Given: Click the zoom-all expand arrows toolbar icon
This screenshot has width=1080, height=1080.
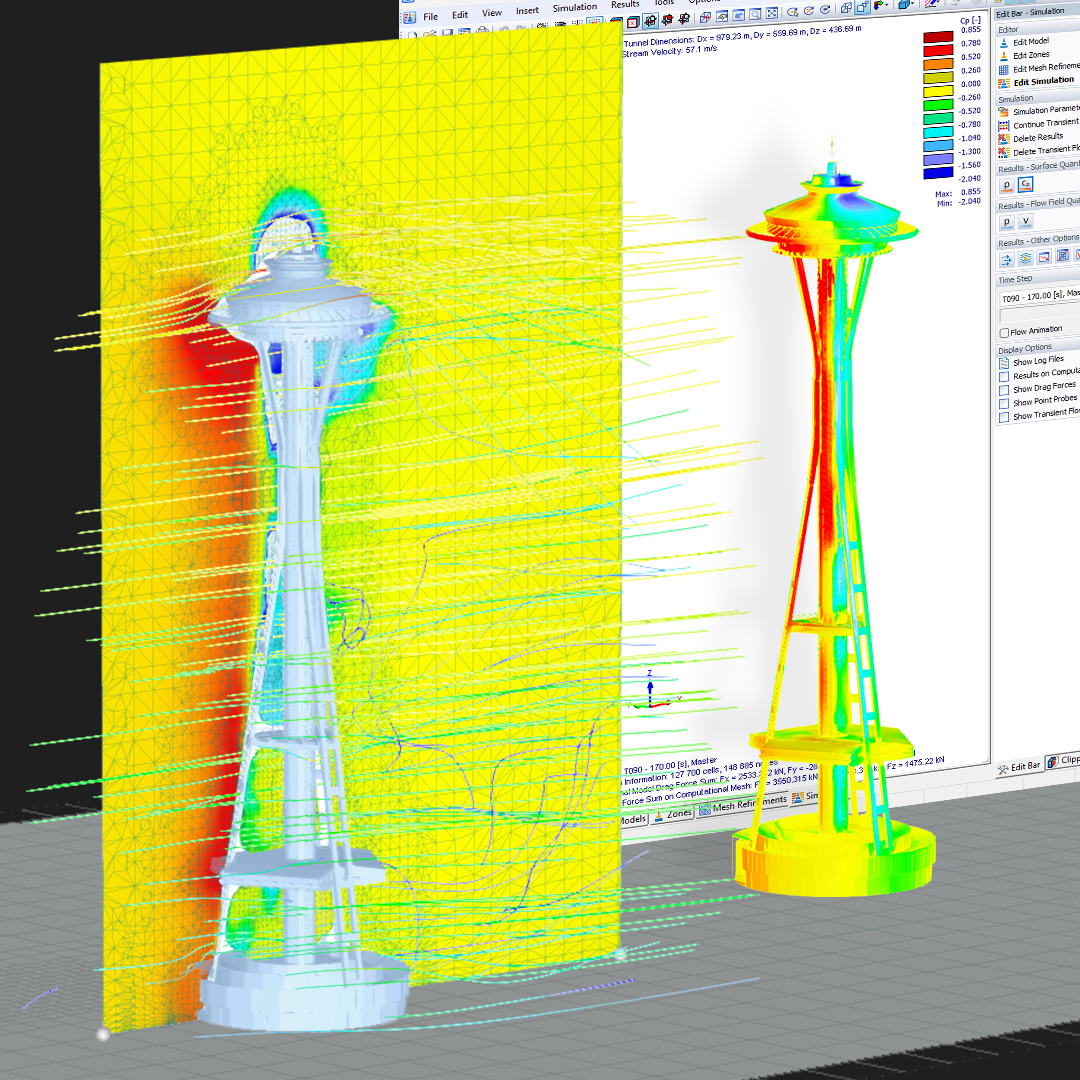Looking at the screenshot, I should [771, 12].
